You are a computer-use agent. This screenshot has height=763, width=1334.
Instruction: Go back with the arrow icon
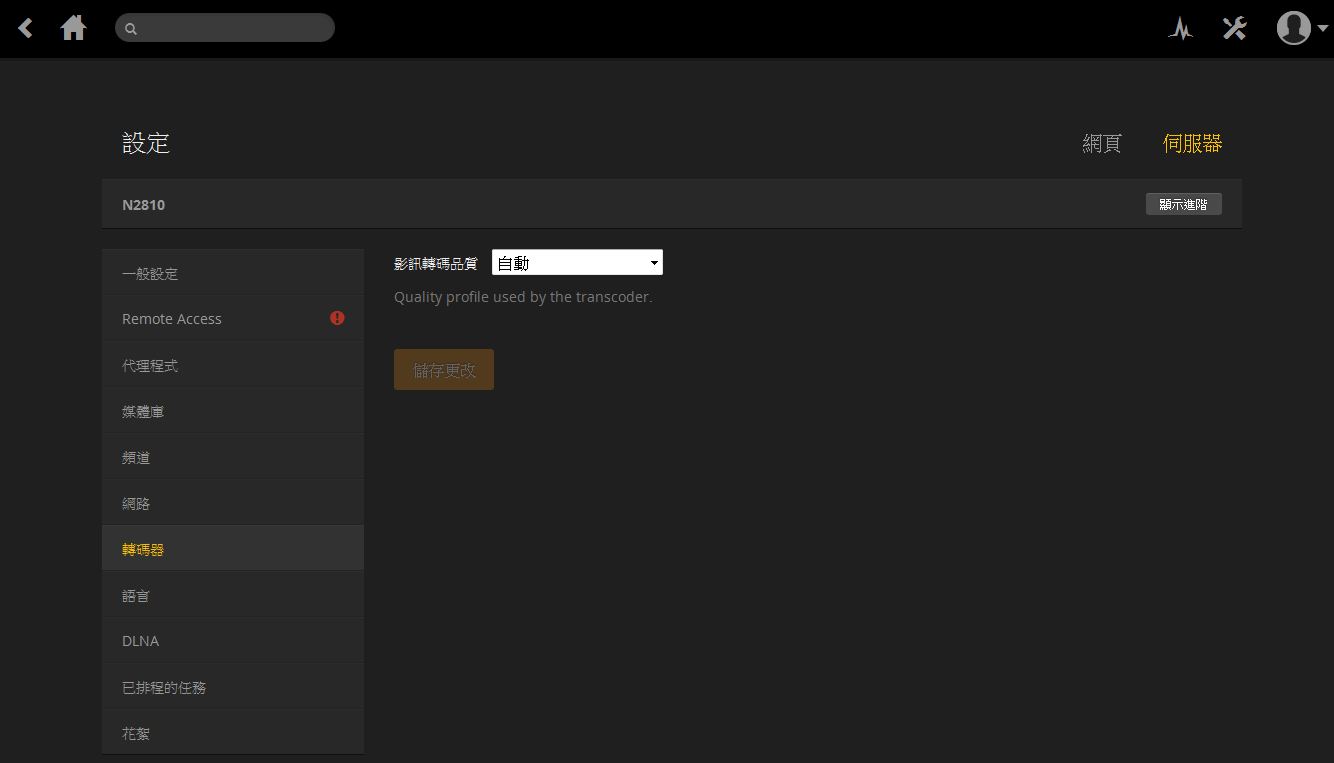coord(26,28)
